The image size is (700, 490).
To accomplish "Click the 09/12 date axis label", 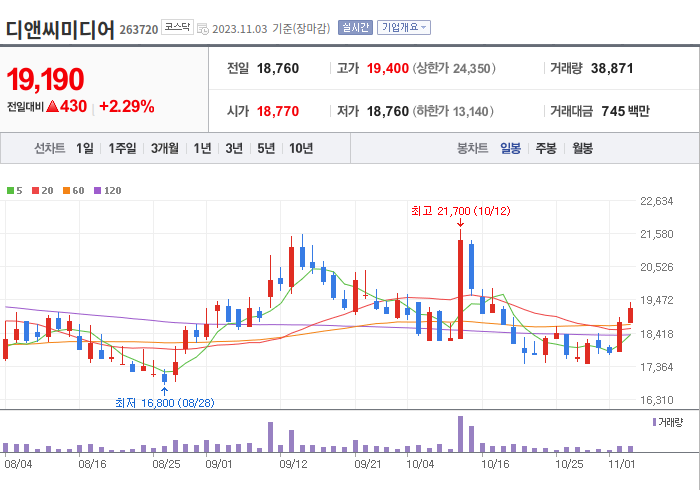I will (293, 464).
